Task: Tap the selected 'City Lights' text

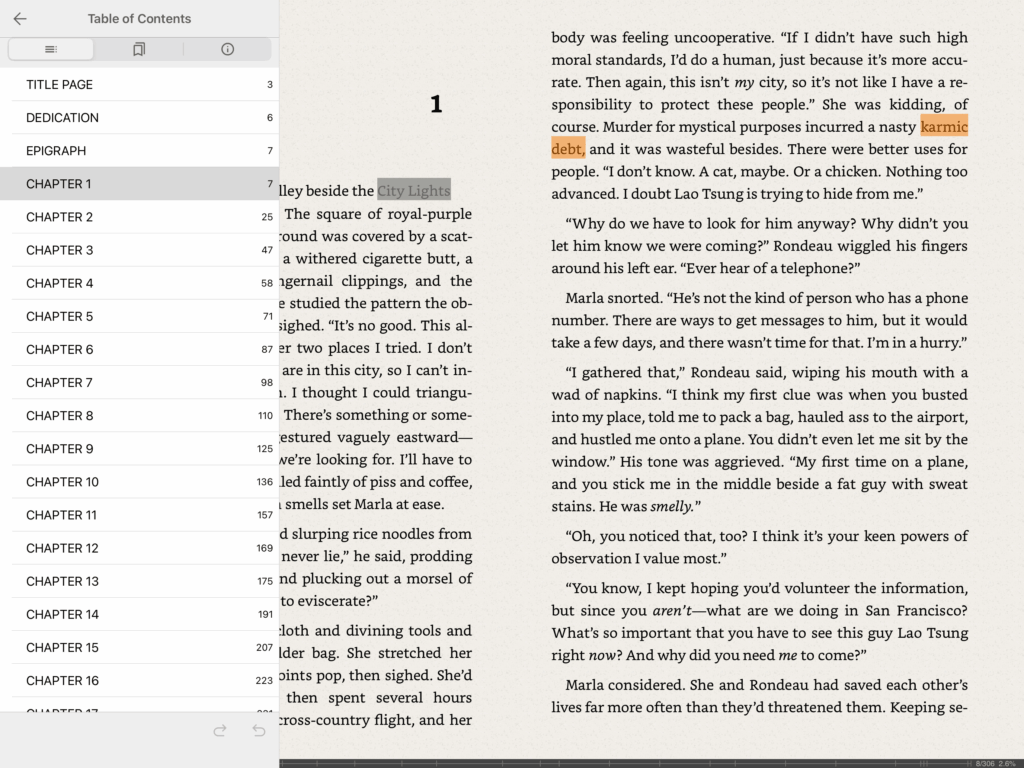Action: 414,191
